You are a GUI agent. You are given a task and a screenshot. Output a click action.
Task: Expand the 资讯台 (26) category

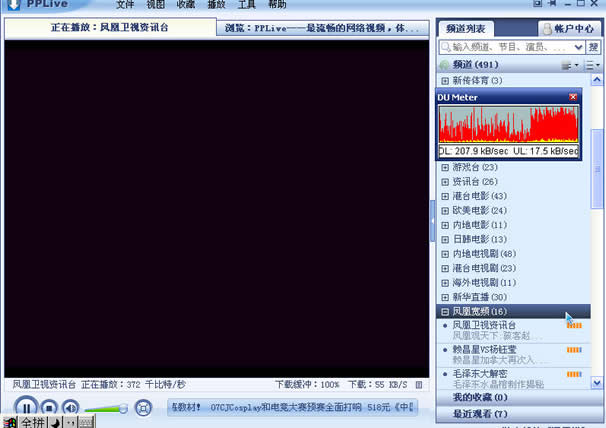point(445,182)
